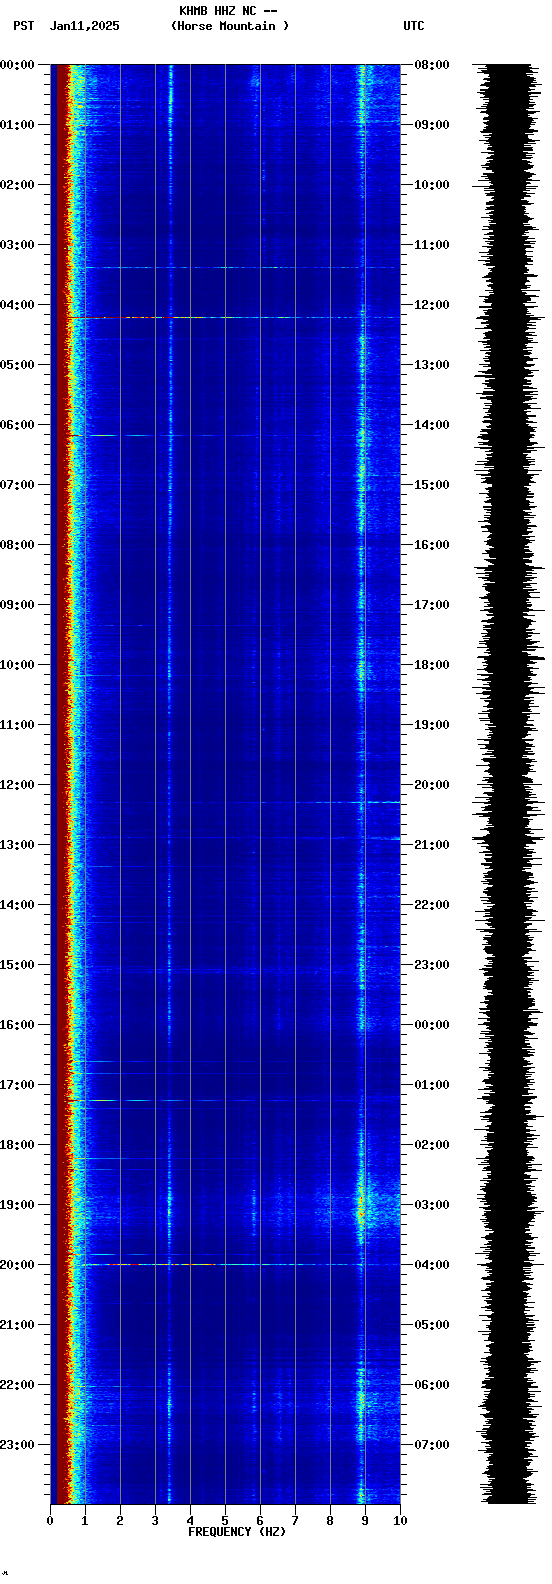Click the red low-frequency band in the spectrogram
Screen dimensions: 552x1584
[x=62, y=784]
